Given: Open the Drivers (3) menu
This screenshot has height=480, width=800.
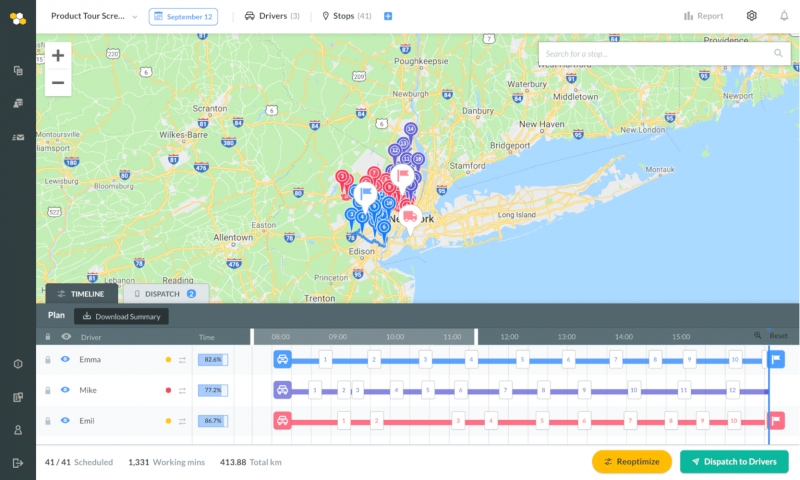Looking at the screenshot, I should click(272, 16).
